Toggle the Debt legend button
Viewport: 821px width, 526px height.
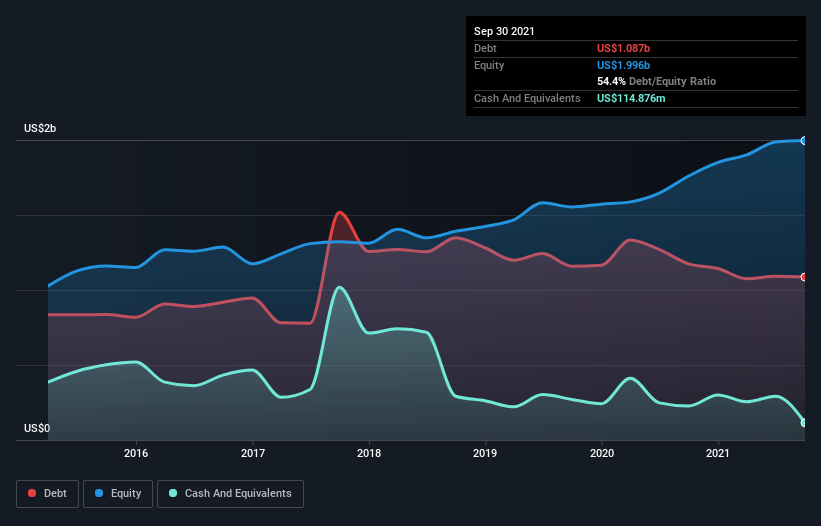click(x=47, y=494)
